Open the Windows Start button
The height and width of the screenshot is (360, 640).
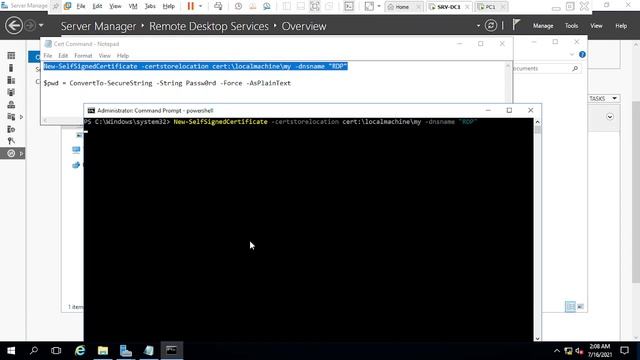11,350
